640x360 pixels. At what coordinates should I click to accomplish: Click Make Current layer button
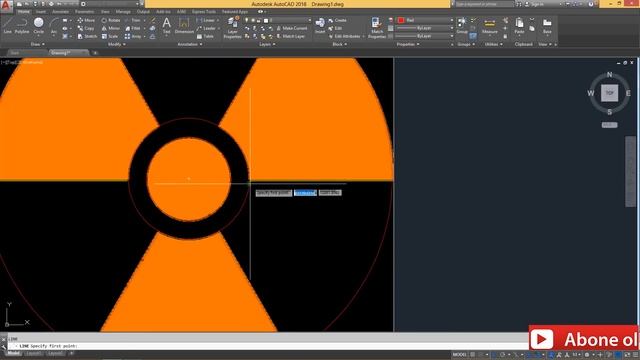pos(292,28)
